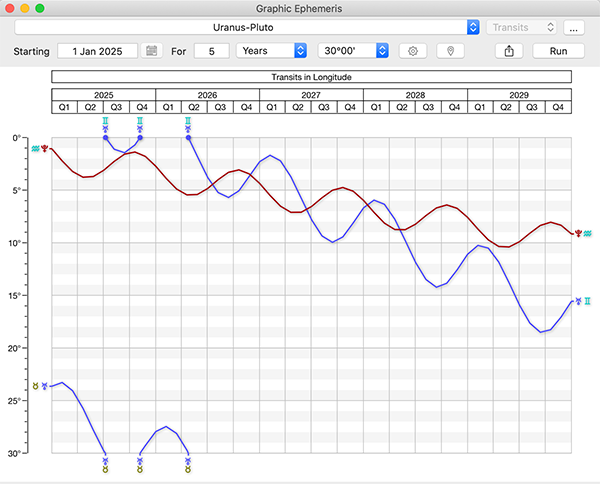Click Uranus ingress dot at 2025 Q3

(x=106, y=138)
